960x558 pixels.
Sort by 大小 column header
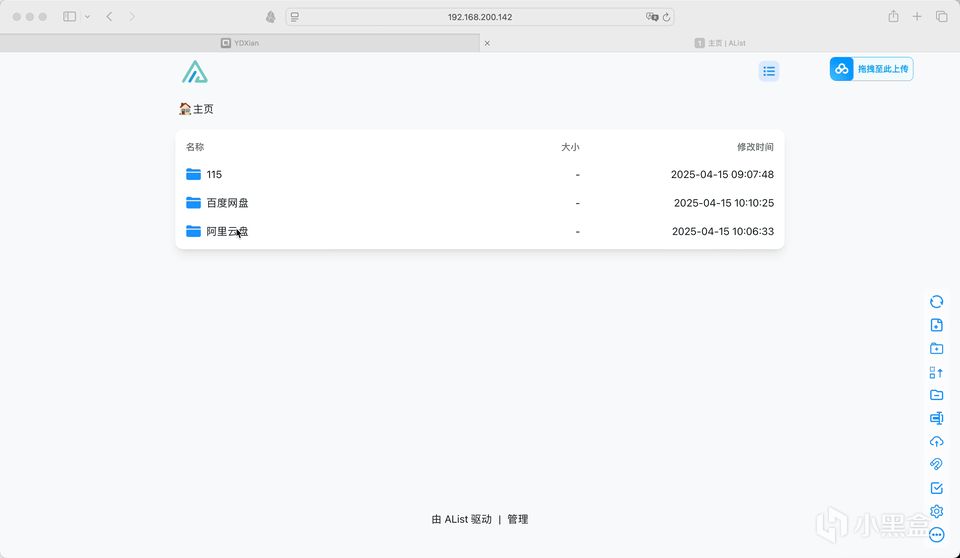coord(570,147)
